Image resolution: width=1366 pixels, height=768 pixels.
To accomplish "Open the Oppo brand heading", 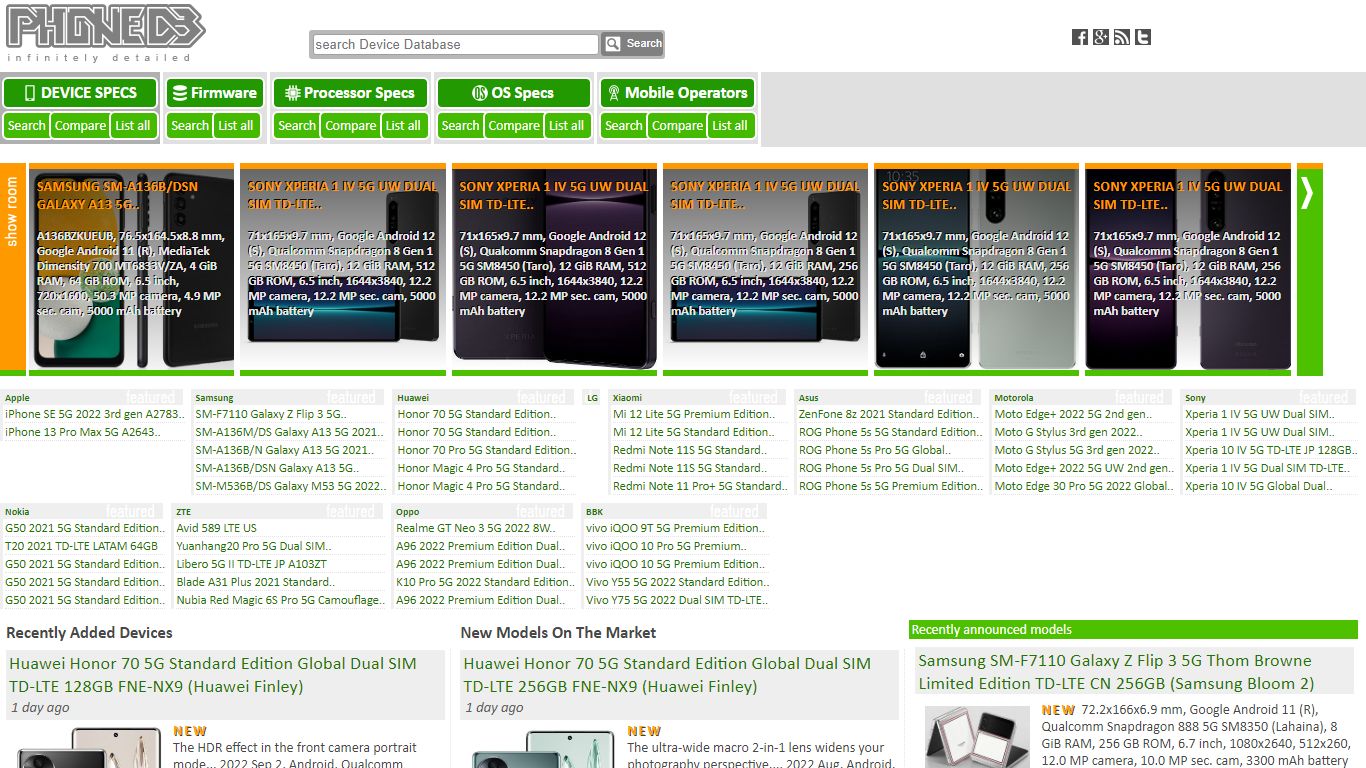I will pos(407,512).
